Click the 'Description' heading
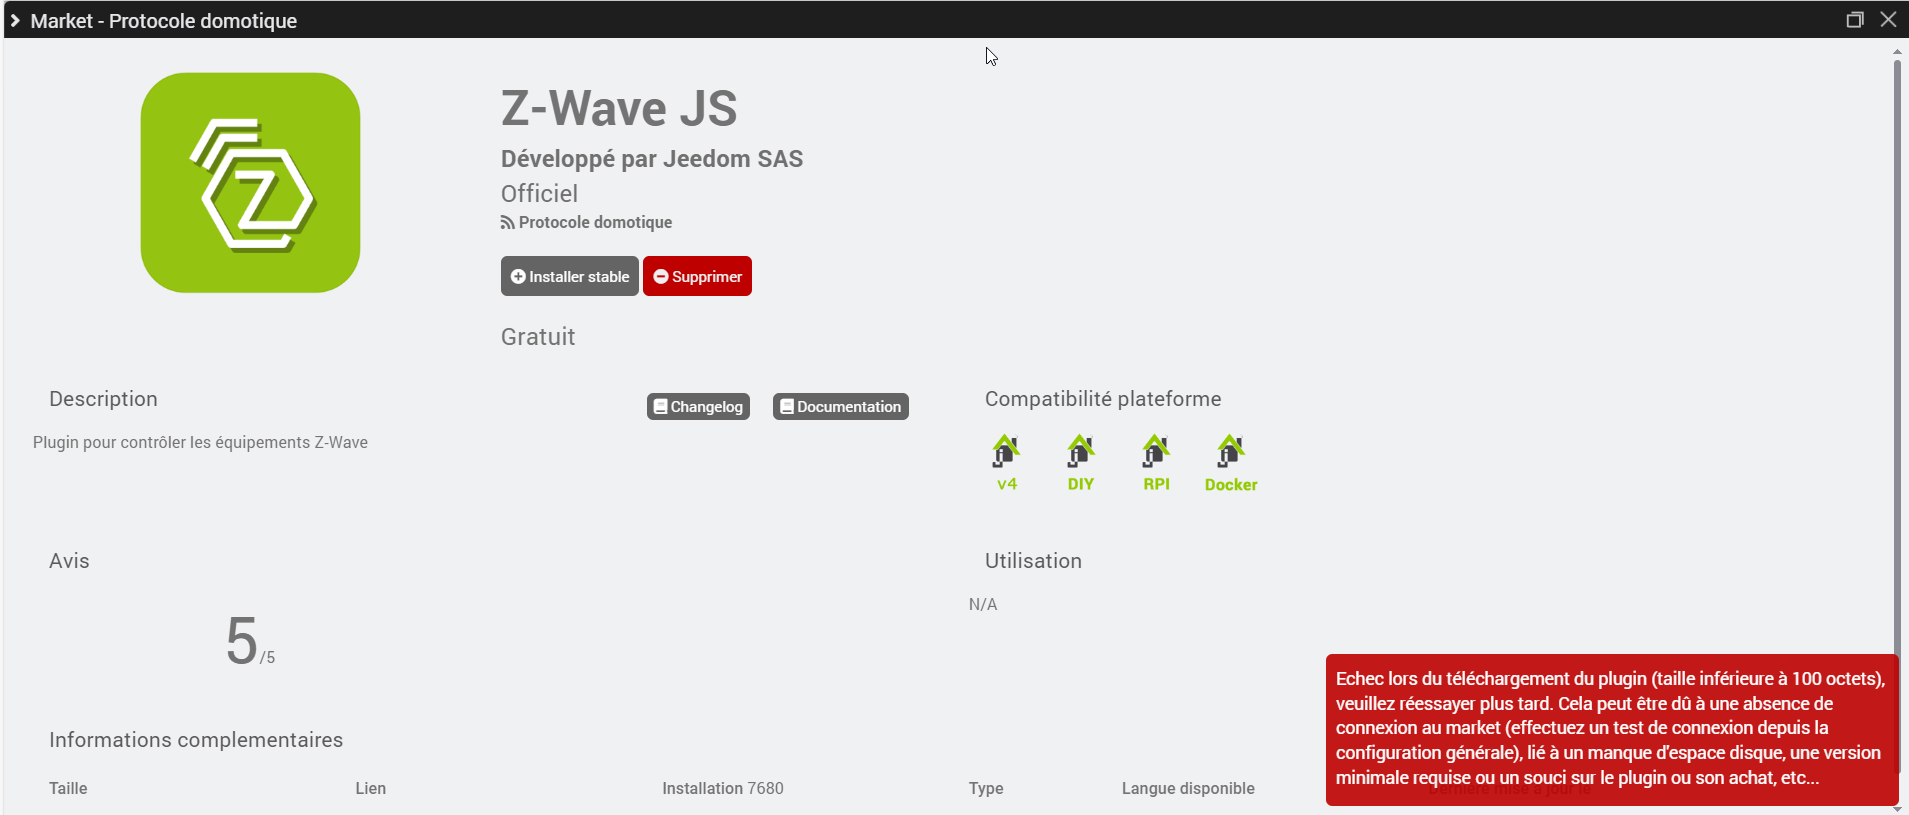This screenshot has height=815, width=1909. (103, 399)
